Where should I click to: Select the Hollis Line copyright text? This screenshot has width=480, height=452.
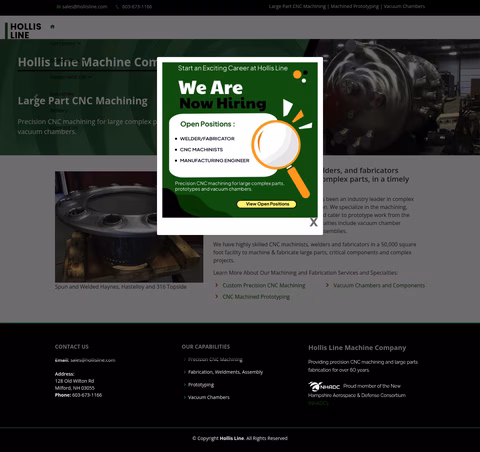tap(240, 438)
